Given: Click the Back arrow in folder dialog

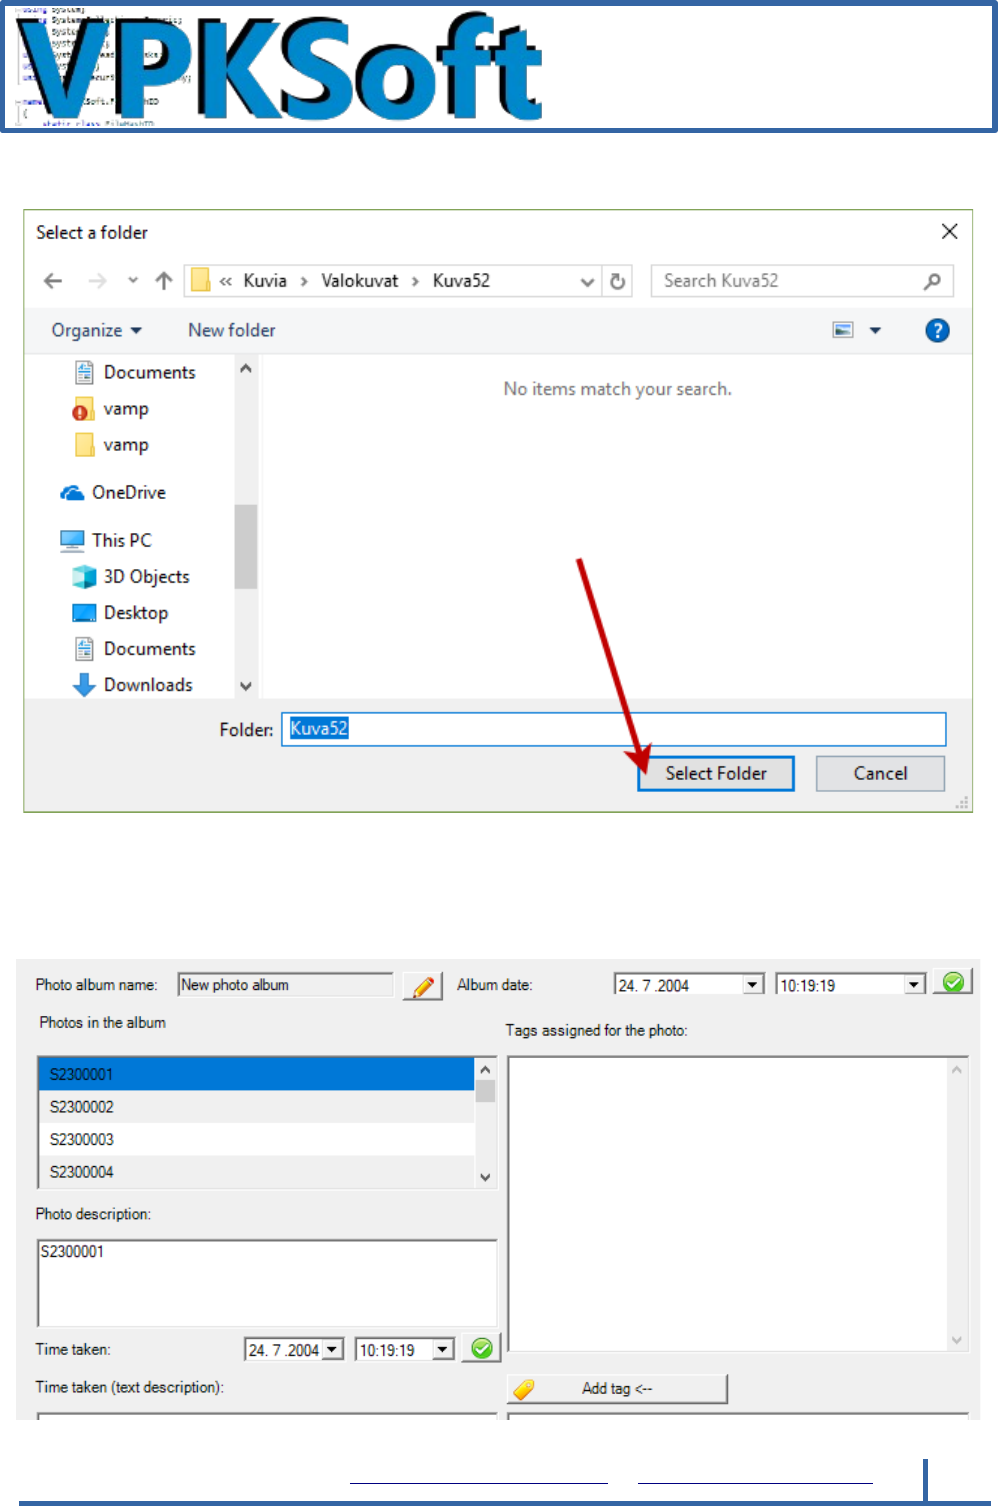Looking at the screenshot, I should point(53,281).
